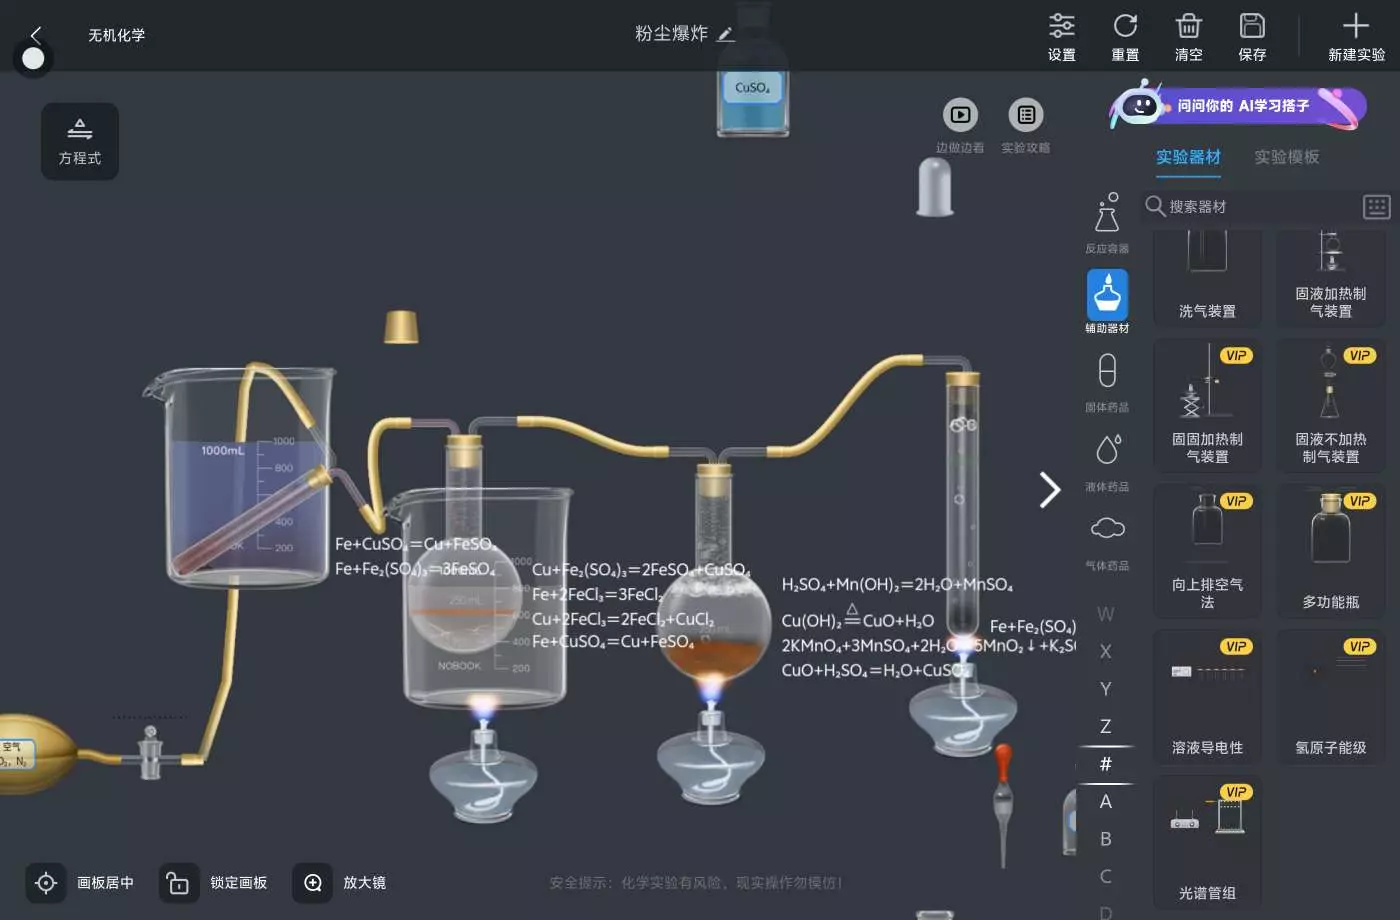Jump to letter Z in the index

(1105, 726)
